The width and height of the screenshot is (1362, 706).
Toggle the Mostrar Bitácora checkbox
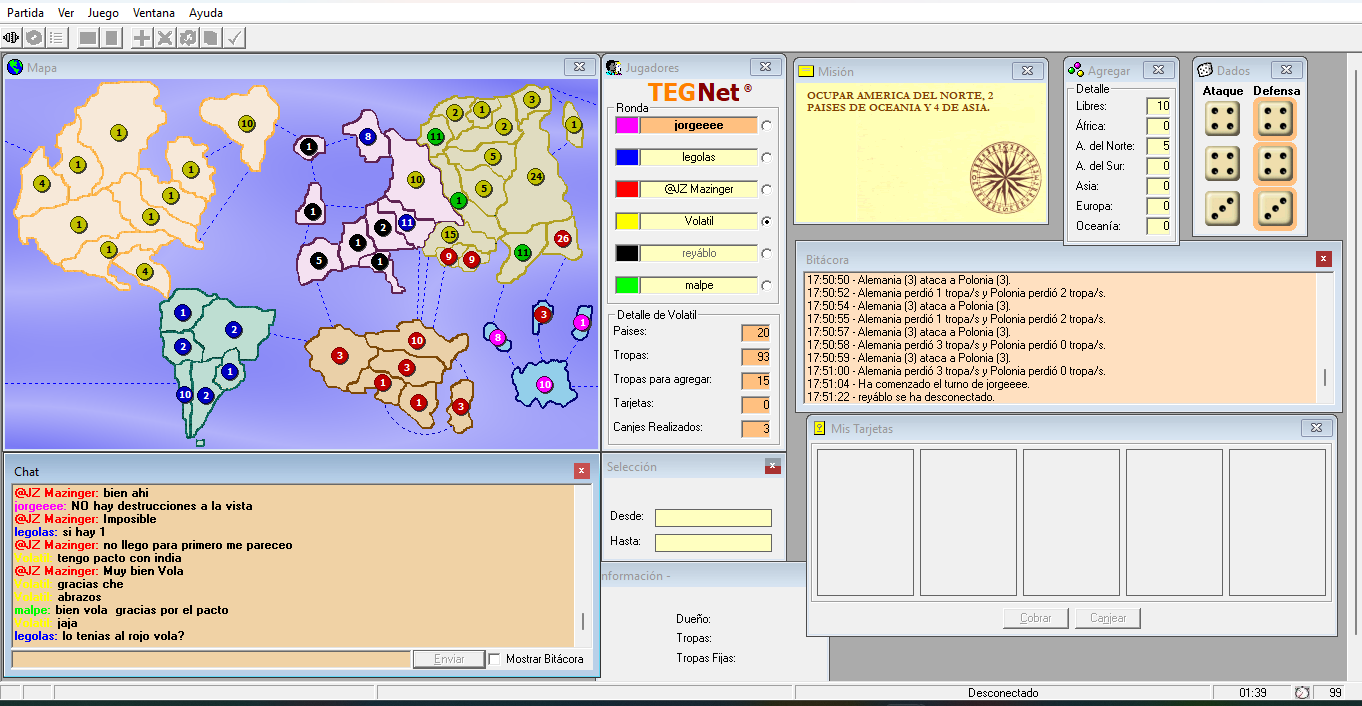click(495, 659)
